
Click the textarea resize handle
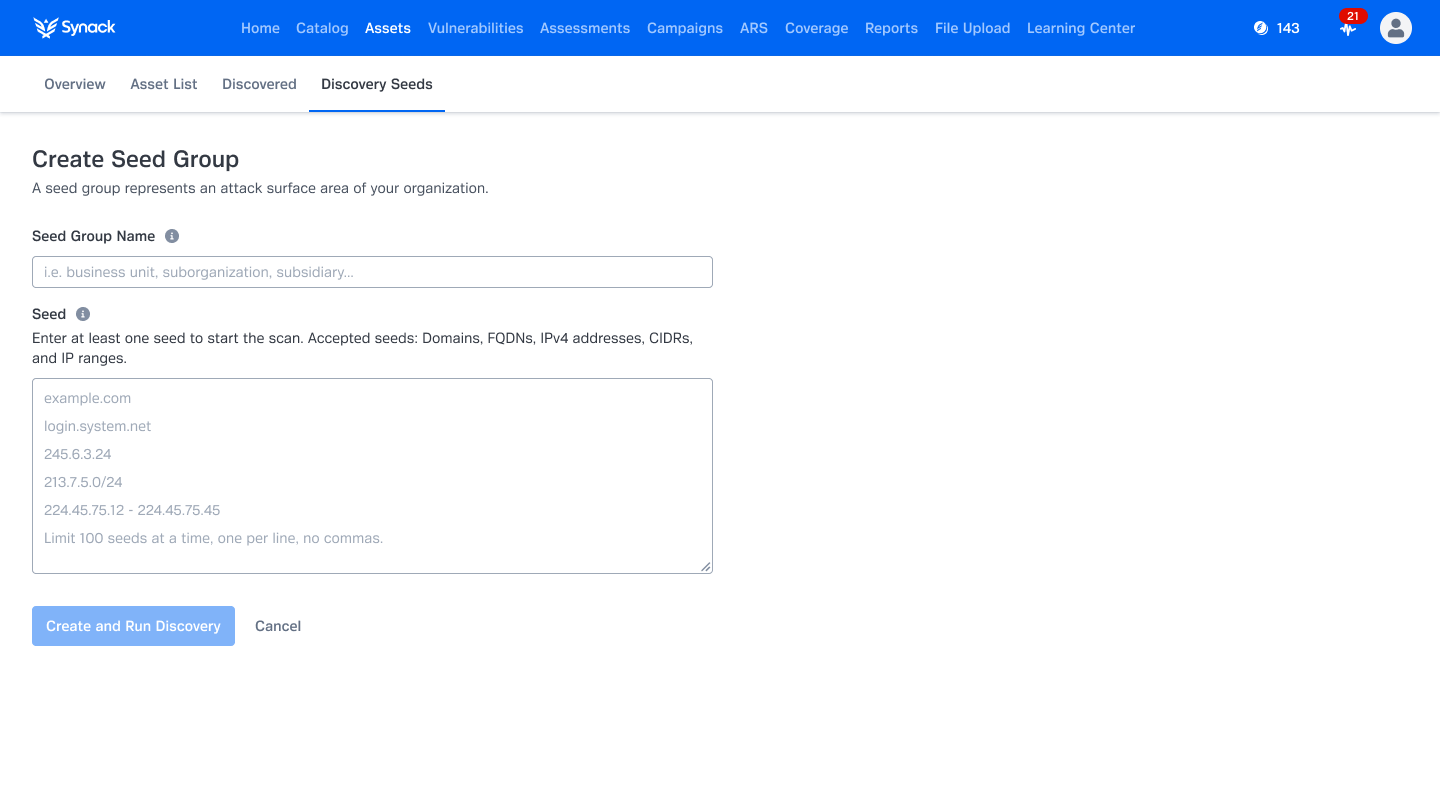click(706, 567)
